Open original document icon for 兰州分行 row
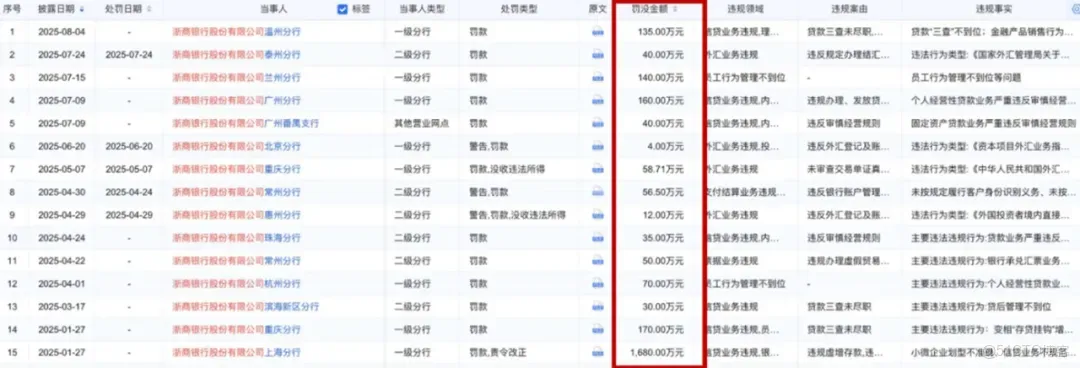The width and height of the screenshot is (1080, 368). tap(598, 77)
